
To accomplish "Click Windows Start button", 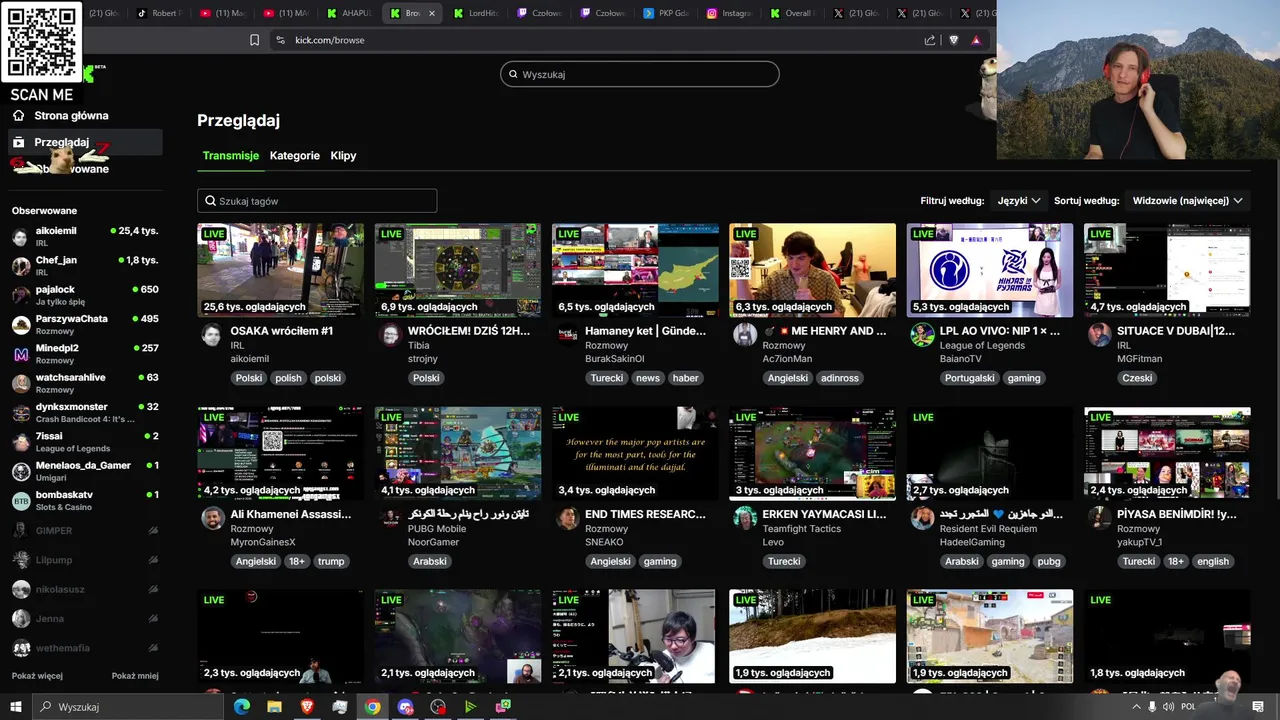I will 16,707.
